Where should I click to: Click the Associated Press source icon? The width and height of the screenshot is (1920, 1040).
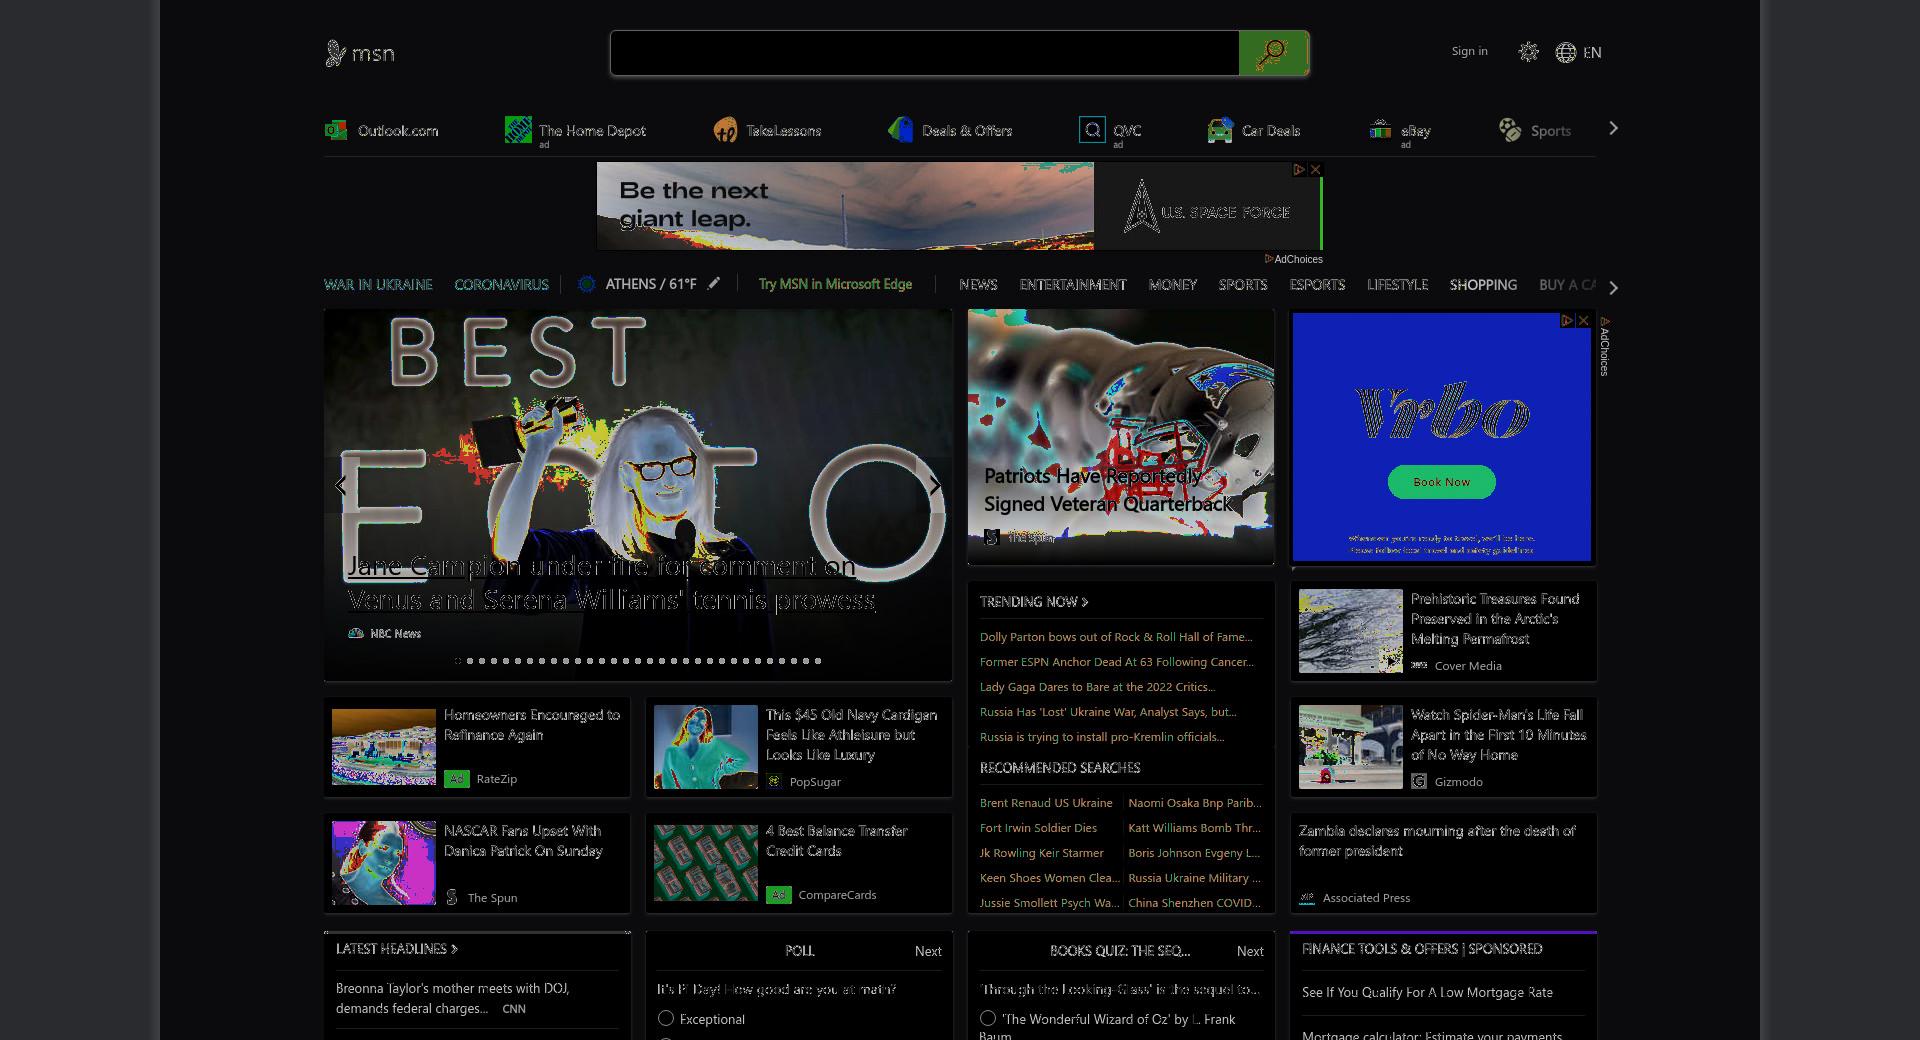click(1307, 897)
